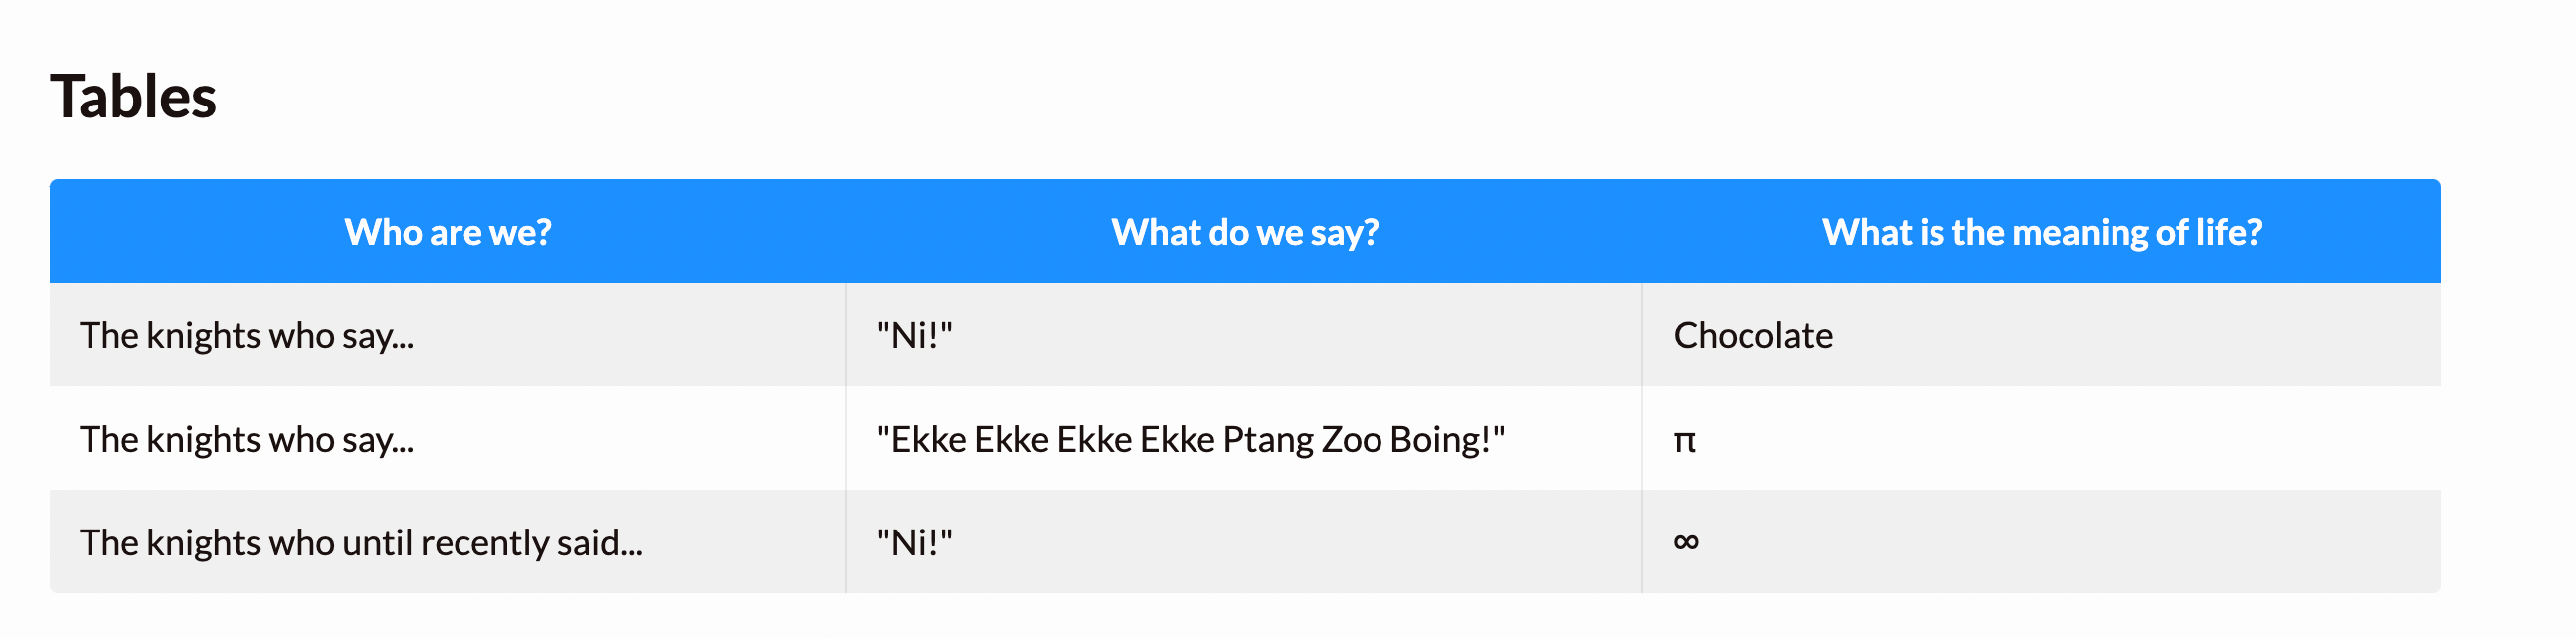This screenshot has height=639, width=2576.
Task: Click the "What is the meaning of life?" header
Action: coord(2041,232)
